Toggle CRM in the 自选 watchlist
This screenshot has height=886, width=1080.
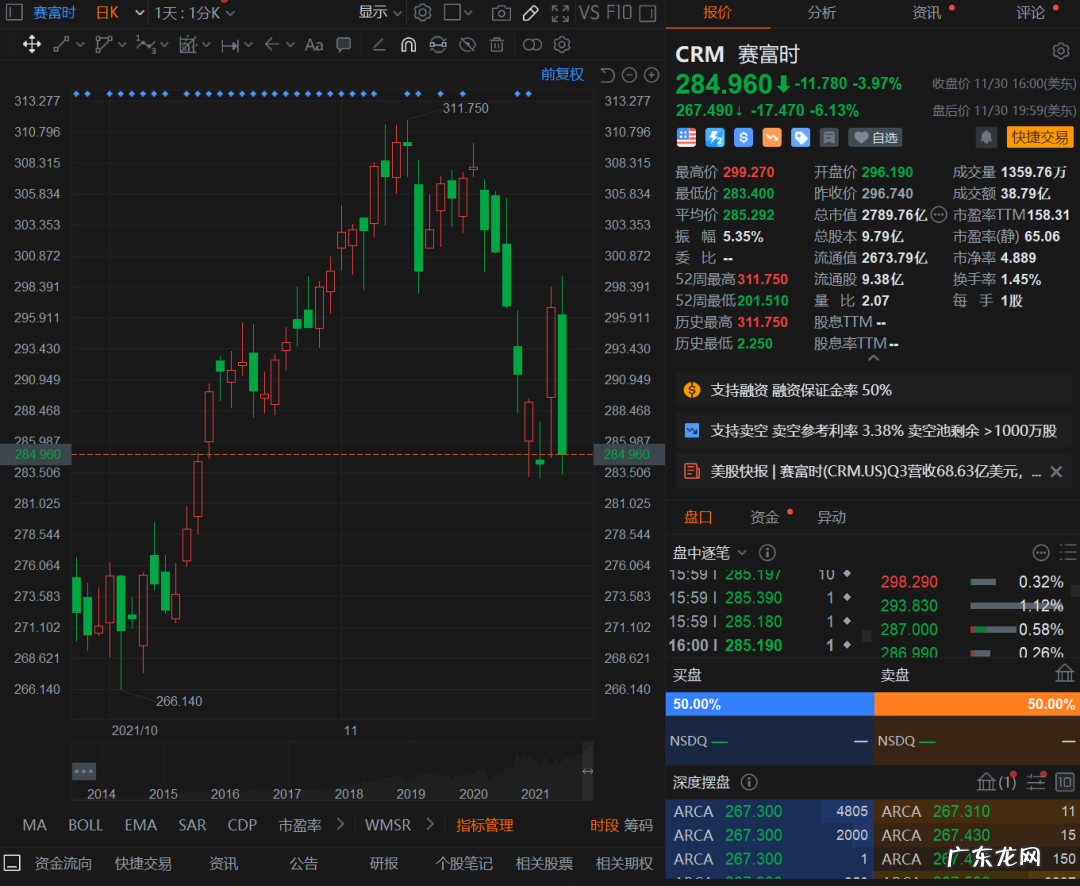click(875, 137)
